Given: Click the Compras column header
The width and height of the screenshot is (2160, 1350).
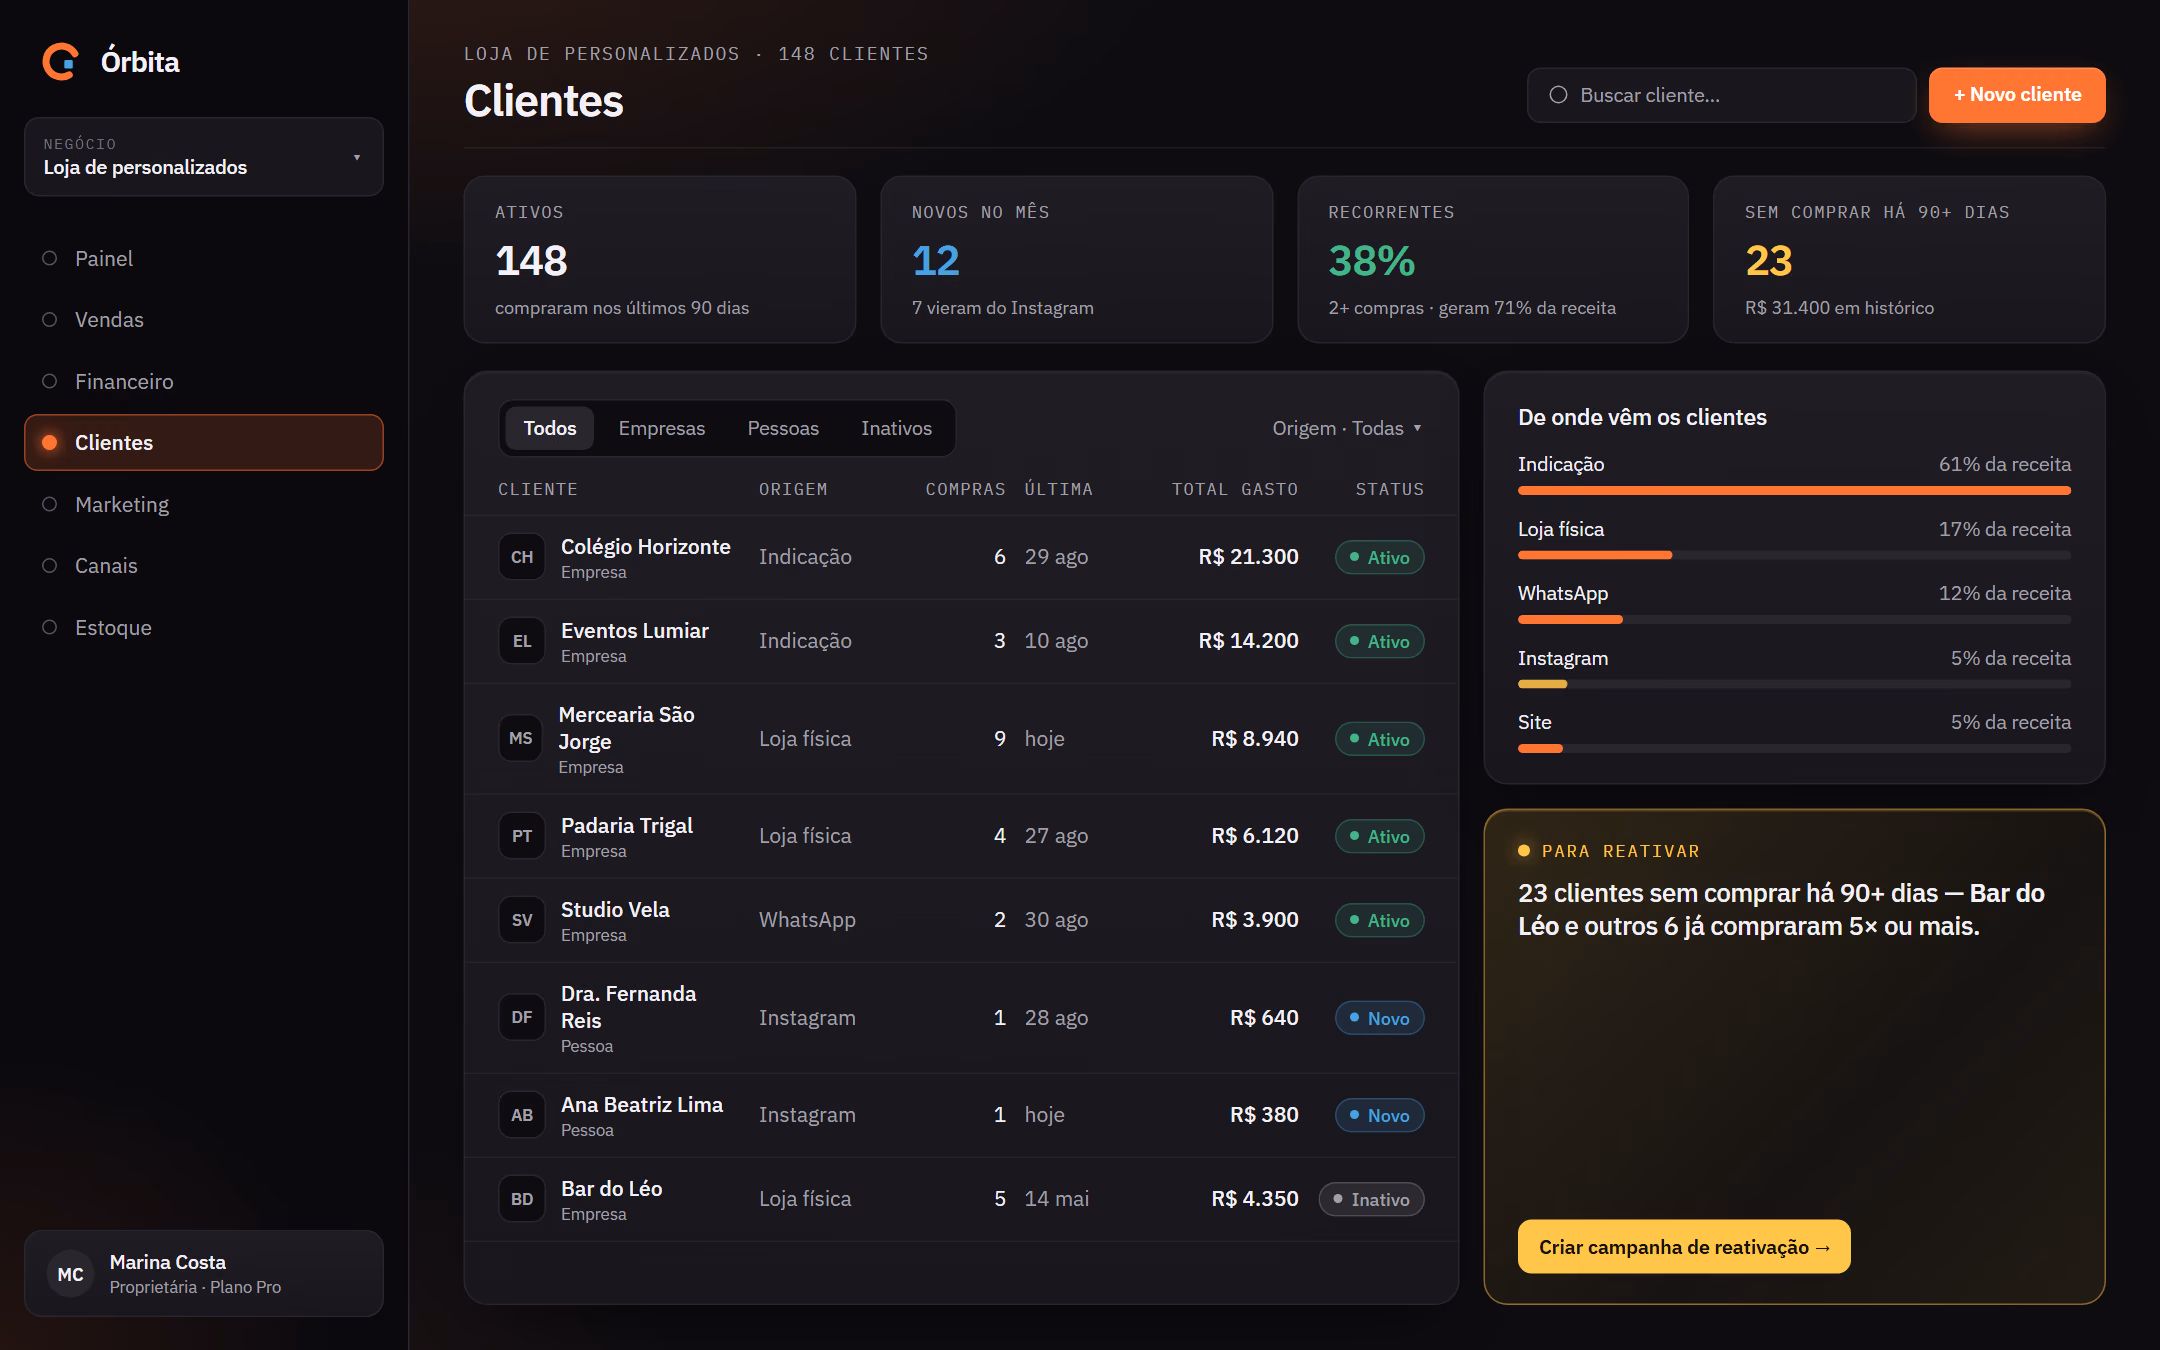Looking at the screenshot, I should click(x=965, y=489).
